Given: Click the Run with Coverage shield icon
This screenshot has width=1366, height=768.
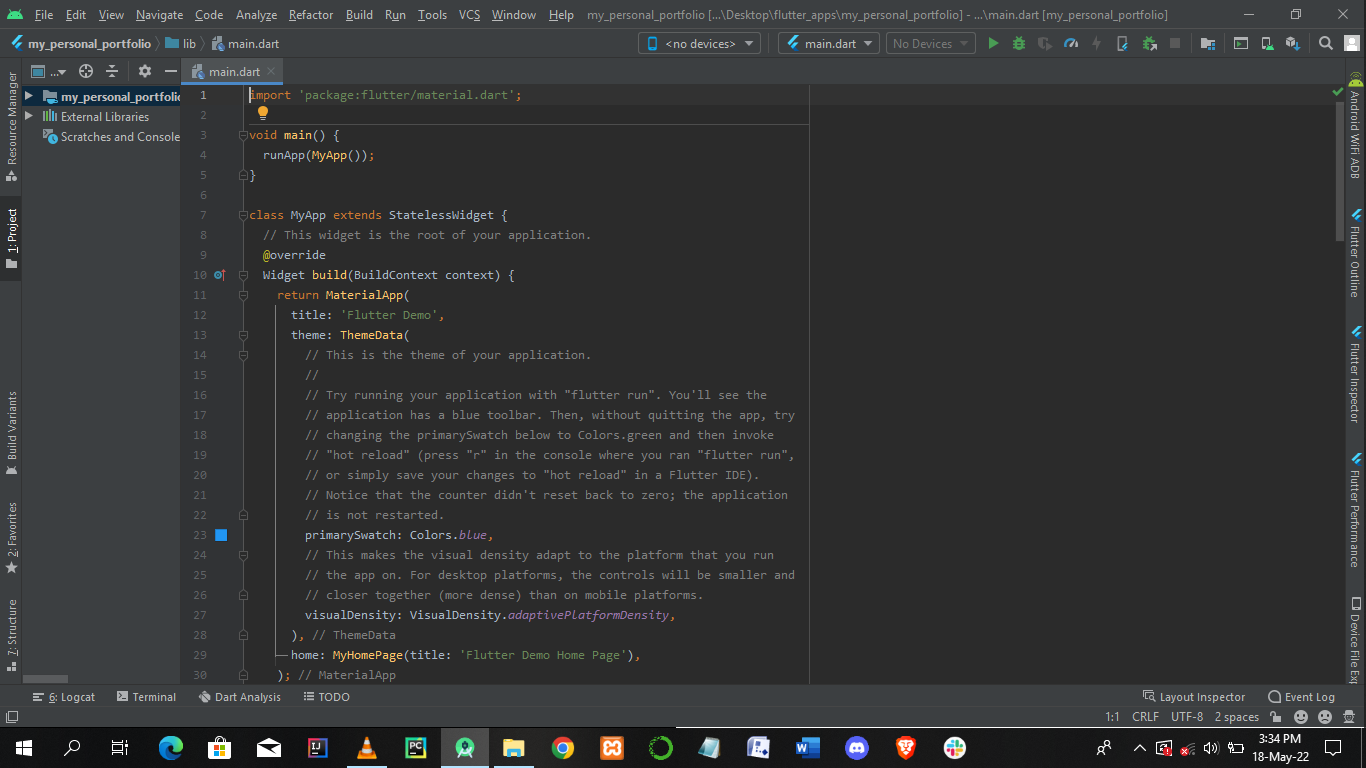Looking at the screenshot, I should click(x=1045, y=43).
